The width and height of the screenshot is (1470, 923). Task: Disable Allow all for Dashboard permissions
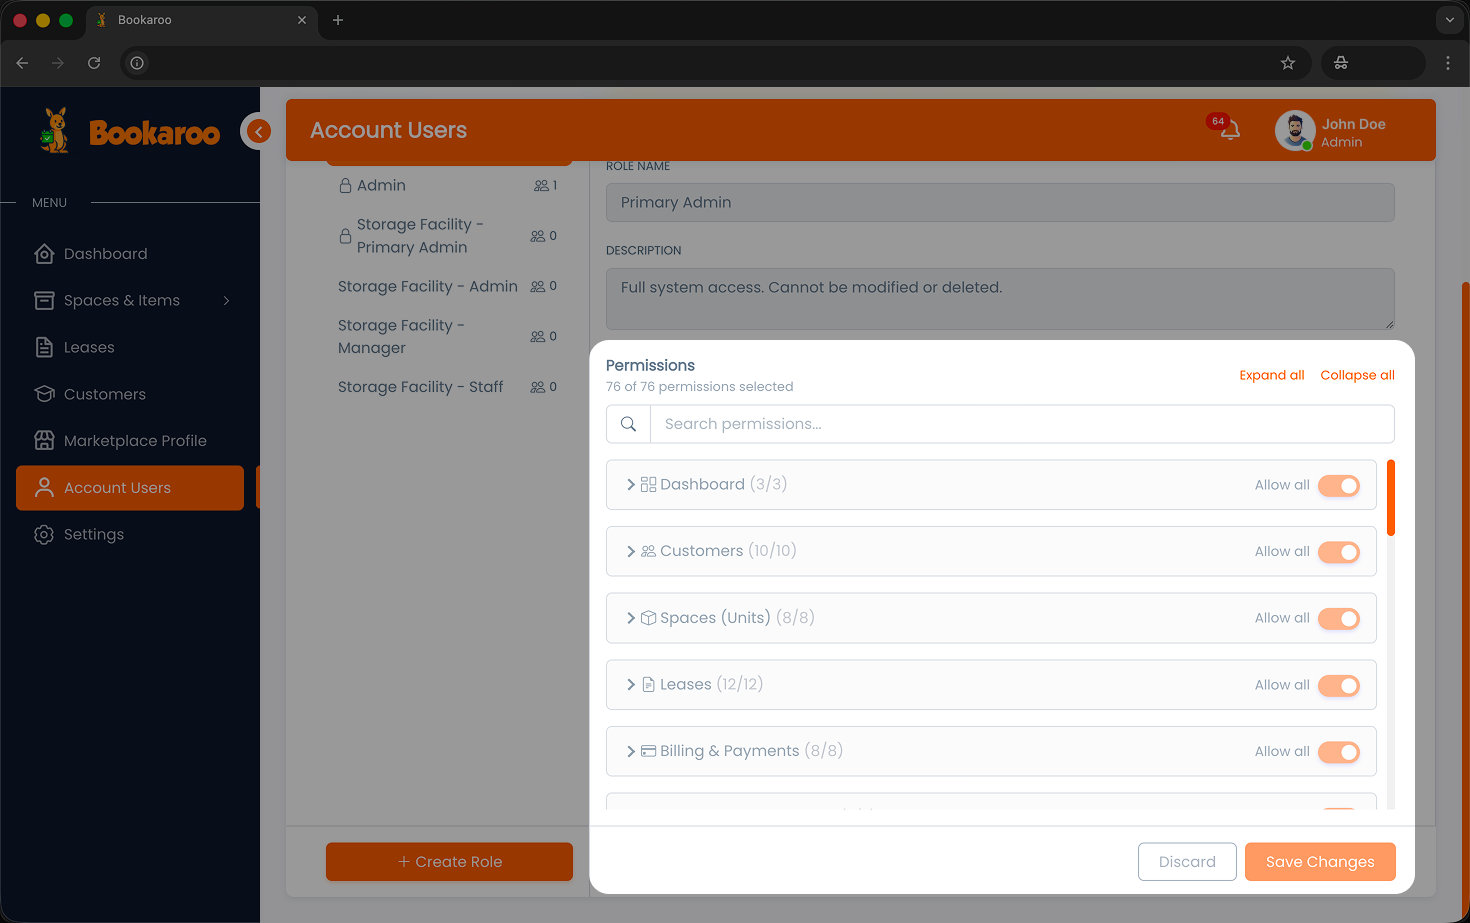[x=1338, y=485]
